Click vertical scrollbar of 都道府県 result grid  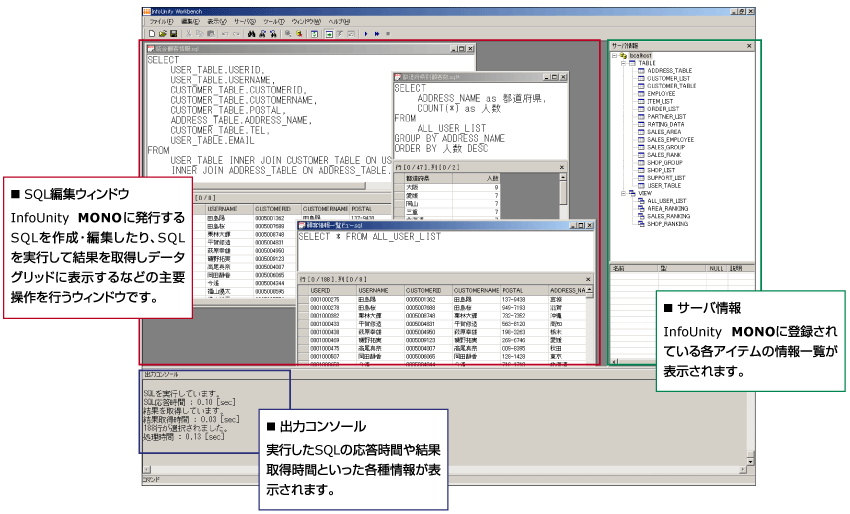point(563,195)
